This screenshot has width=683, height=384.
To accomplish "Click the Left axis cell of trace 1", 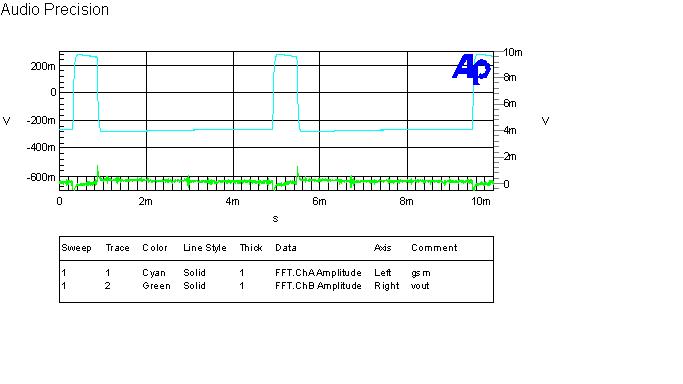I will click(x=382, y=273).
